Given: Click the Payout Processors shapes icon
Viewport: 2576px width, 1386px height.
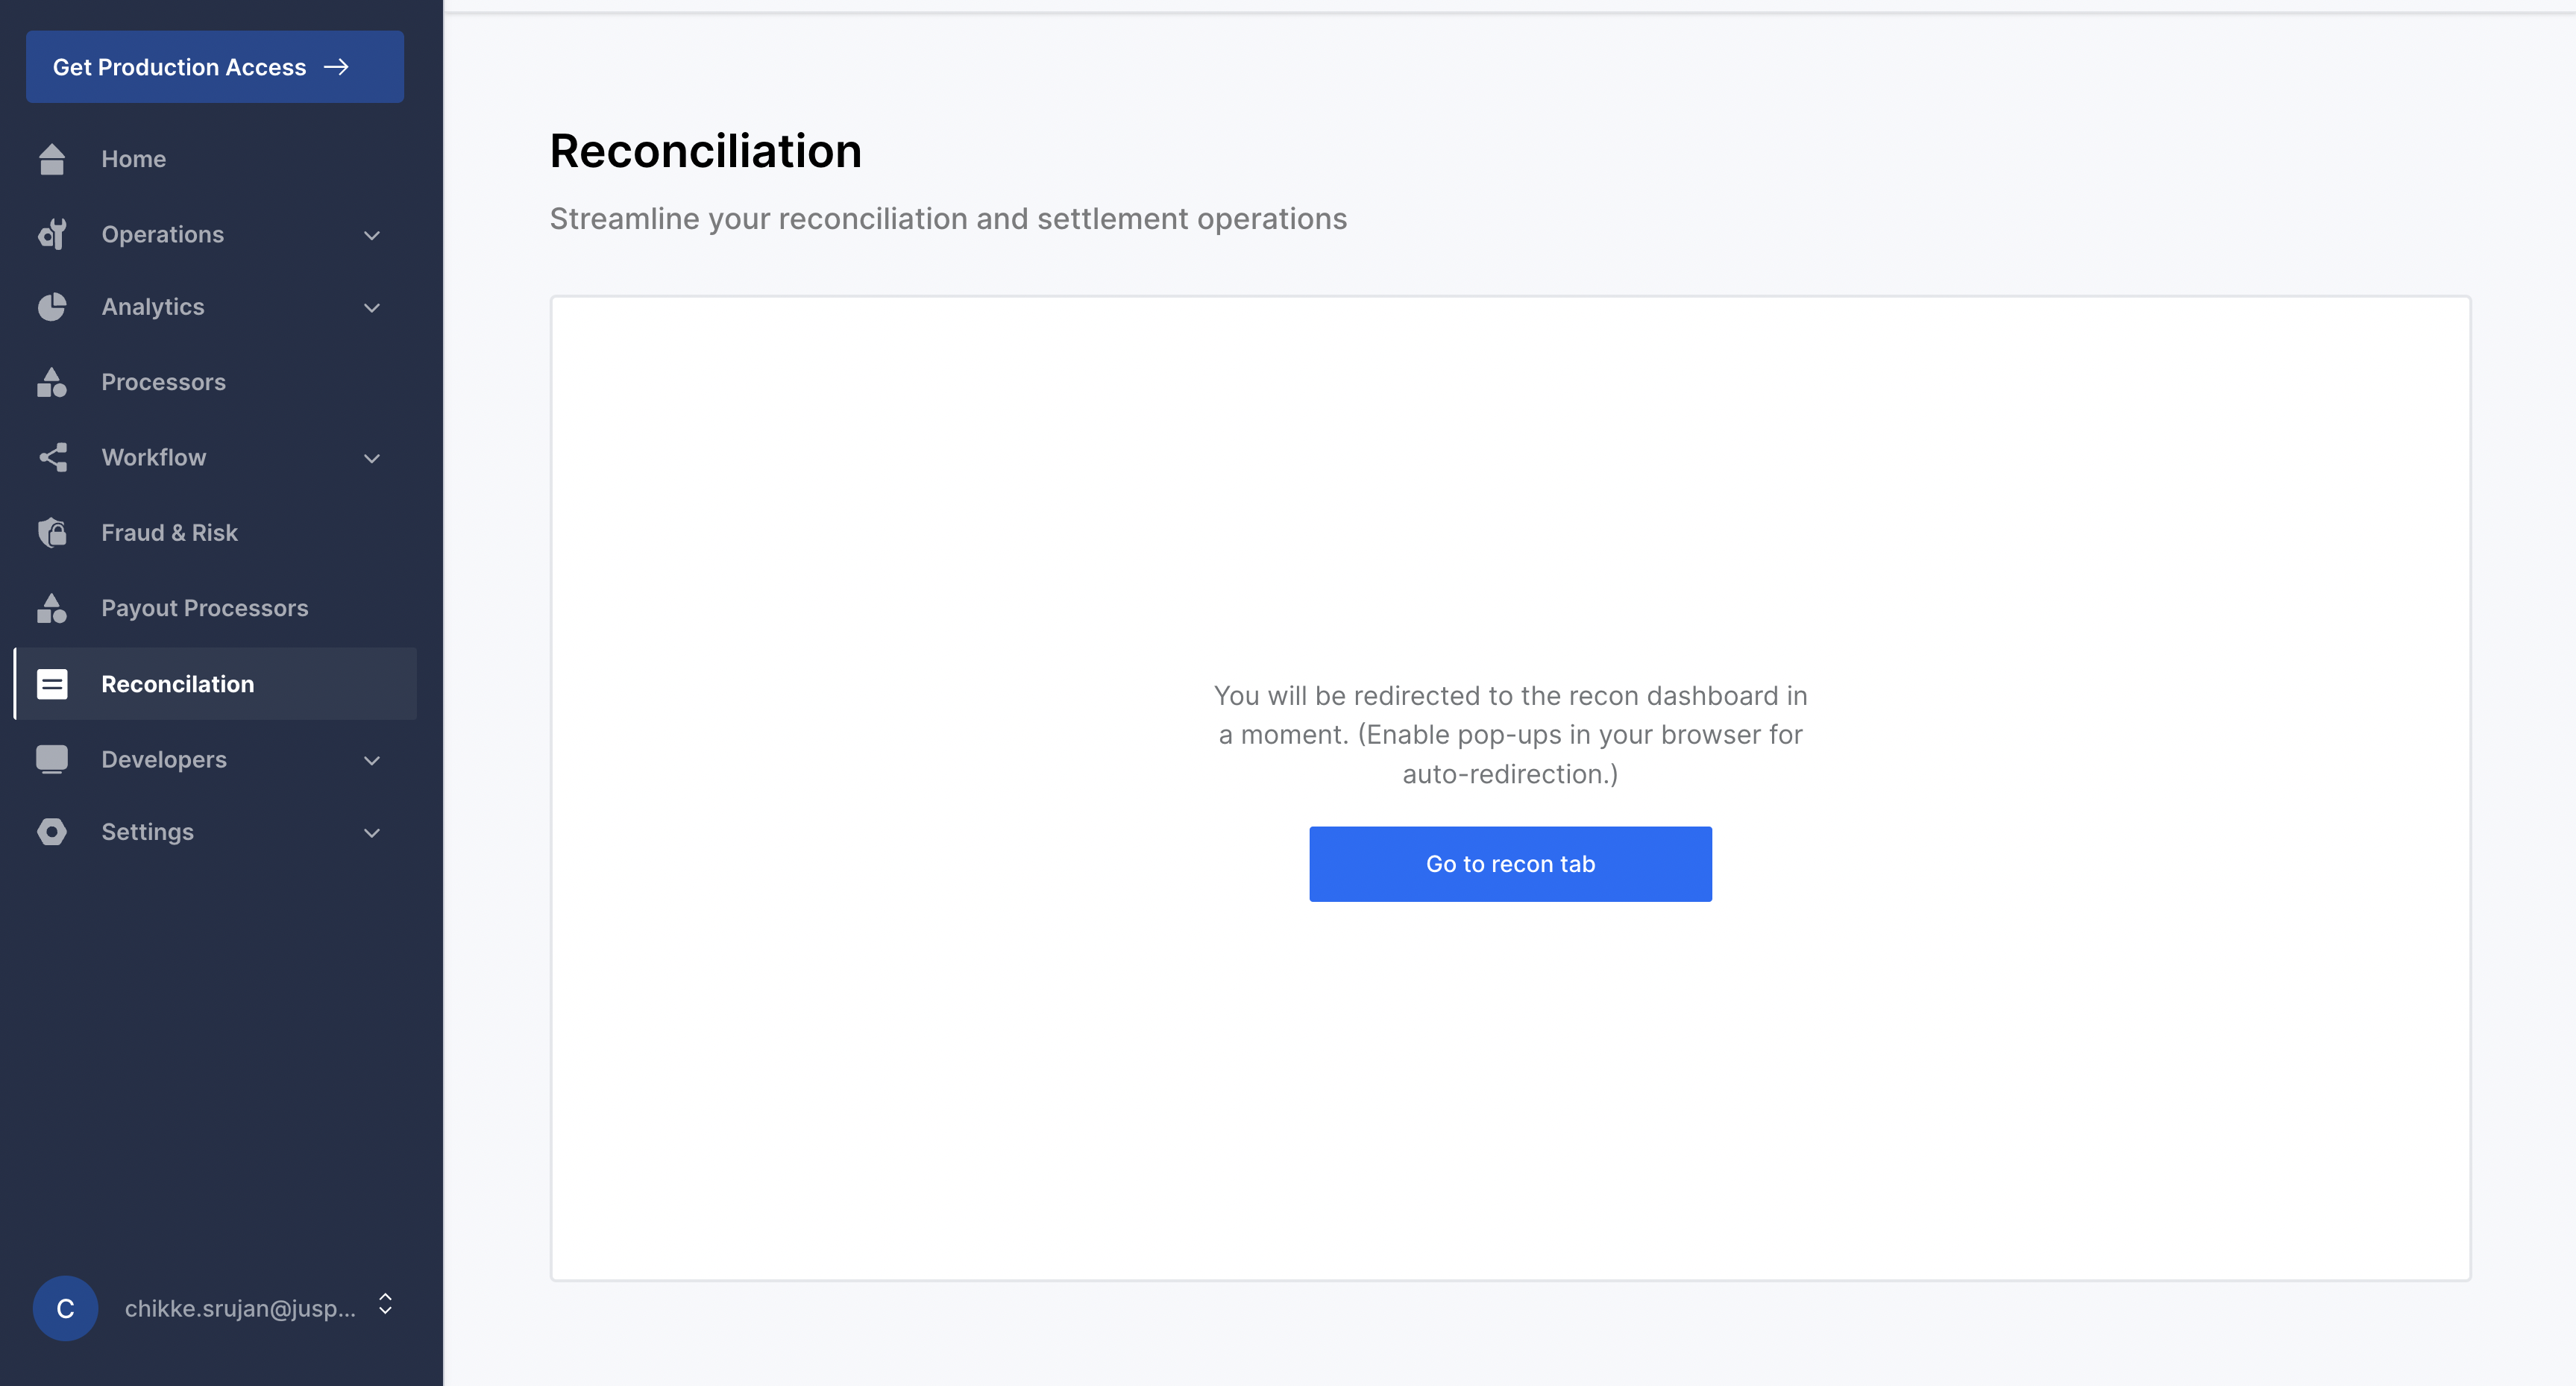Looking at the screenshot, I should 52,608.
